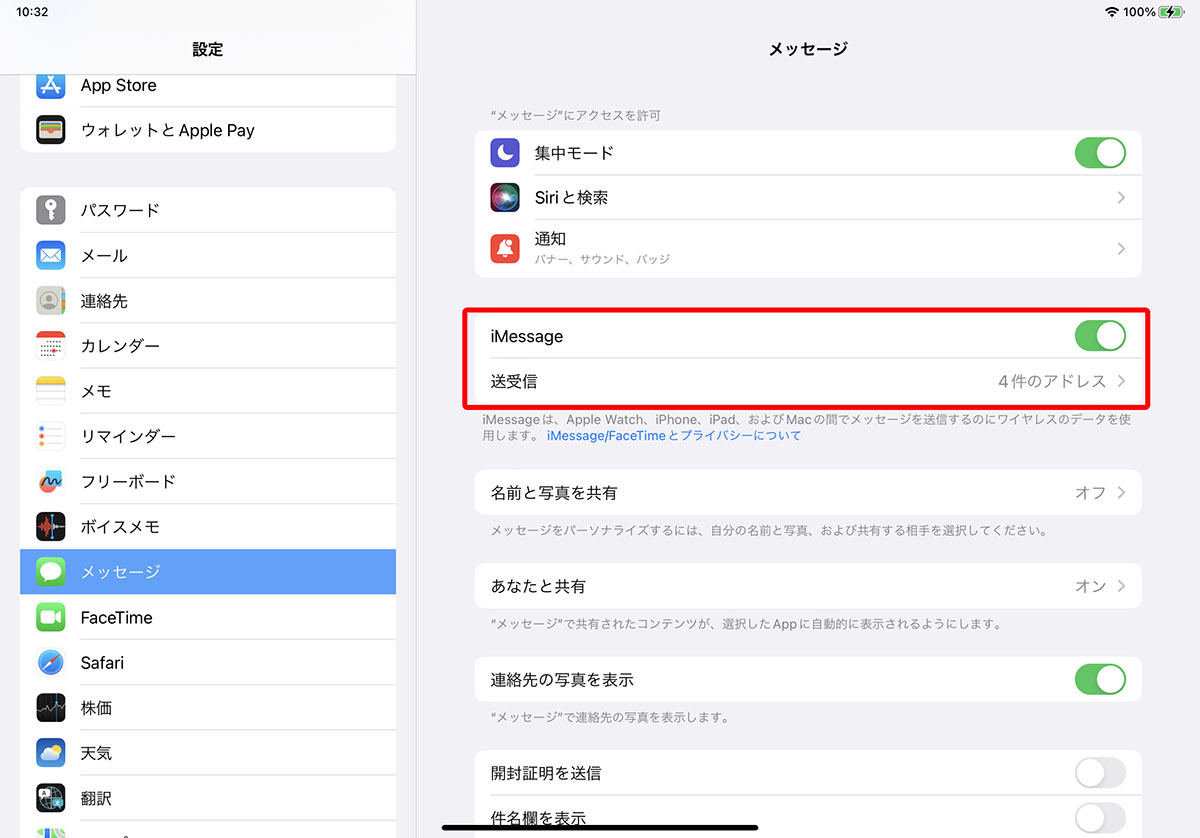Tap the オン value beside あなたと共有
The image size is (1200, 838).
click(1090, 586)
